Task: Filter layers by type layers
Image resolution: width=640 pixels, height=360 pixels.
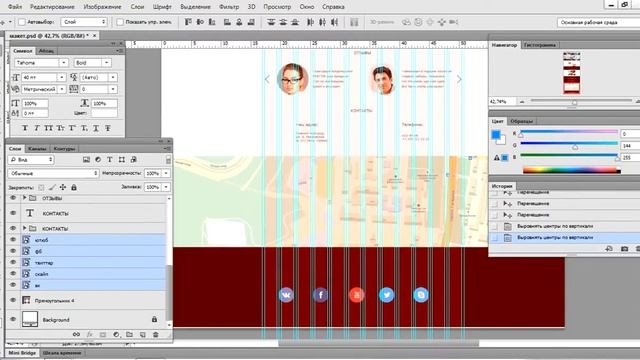Action: (x=110, y=160)
